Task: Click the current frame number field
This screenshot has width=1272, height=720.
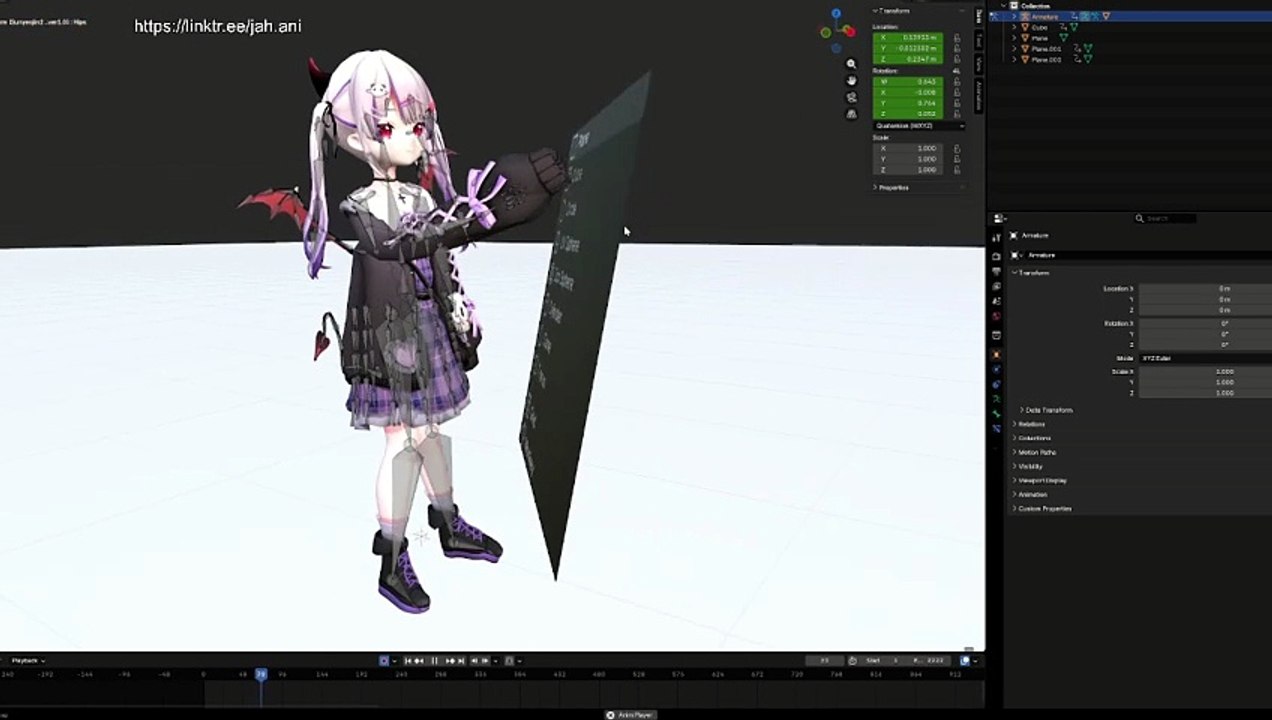Action: (824, 661)
